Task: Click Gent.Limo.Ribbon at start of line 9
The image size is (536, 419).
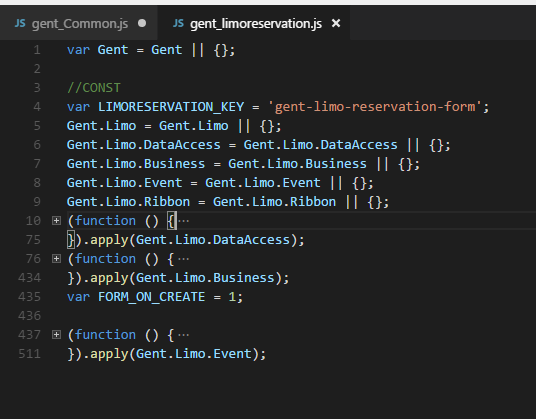Action: tap(128, 202)
